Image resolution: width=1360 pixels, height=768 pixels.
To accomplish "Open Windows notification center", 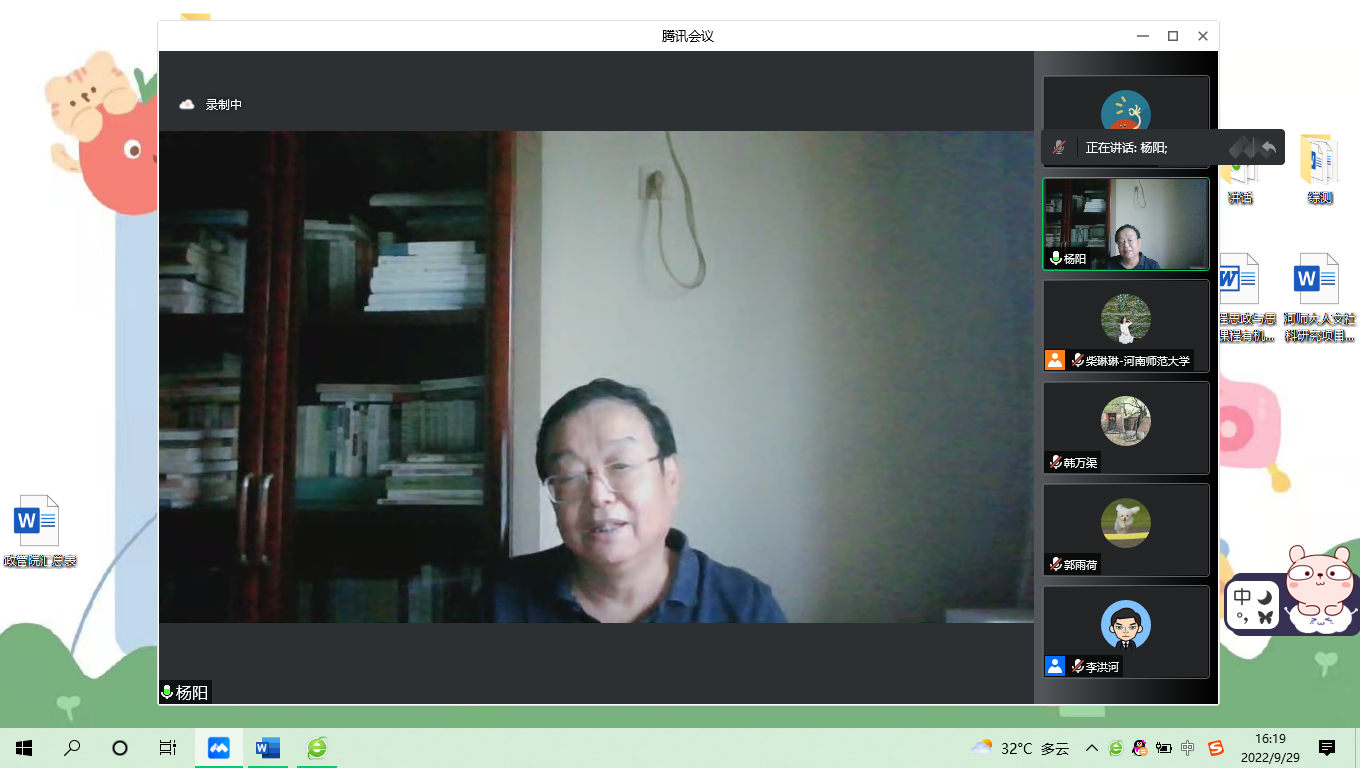I will [x=1327, y=748].
